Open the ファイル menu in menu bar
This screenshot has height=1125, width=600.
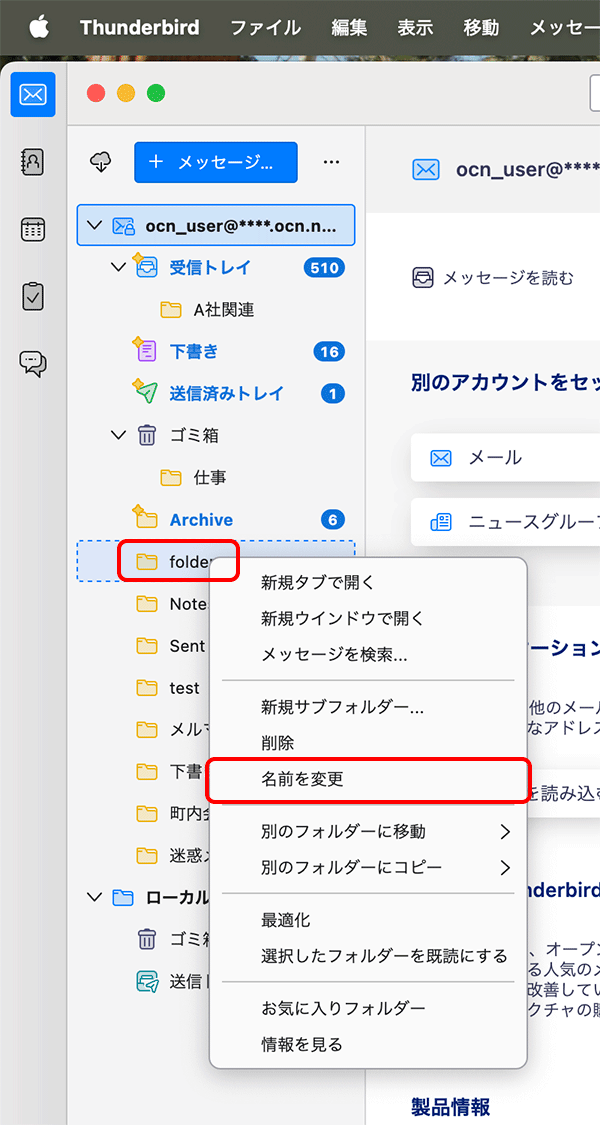coord(265,27)
